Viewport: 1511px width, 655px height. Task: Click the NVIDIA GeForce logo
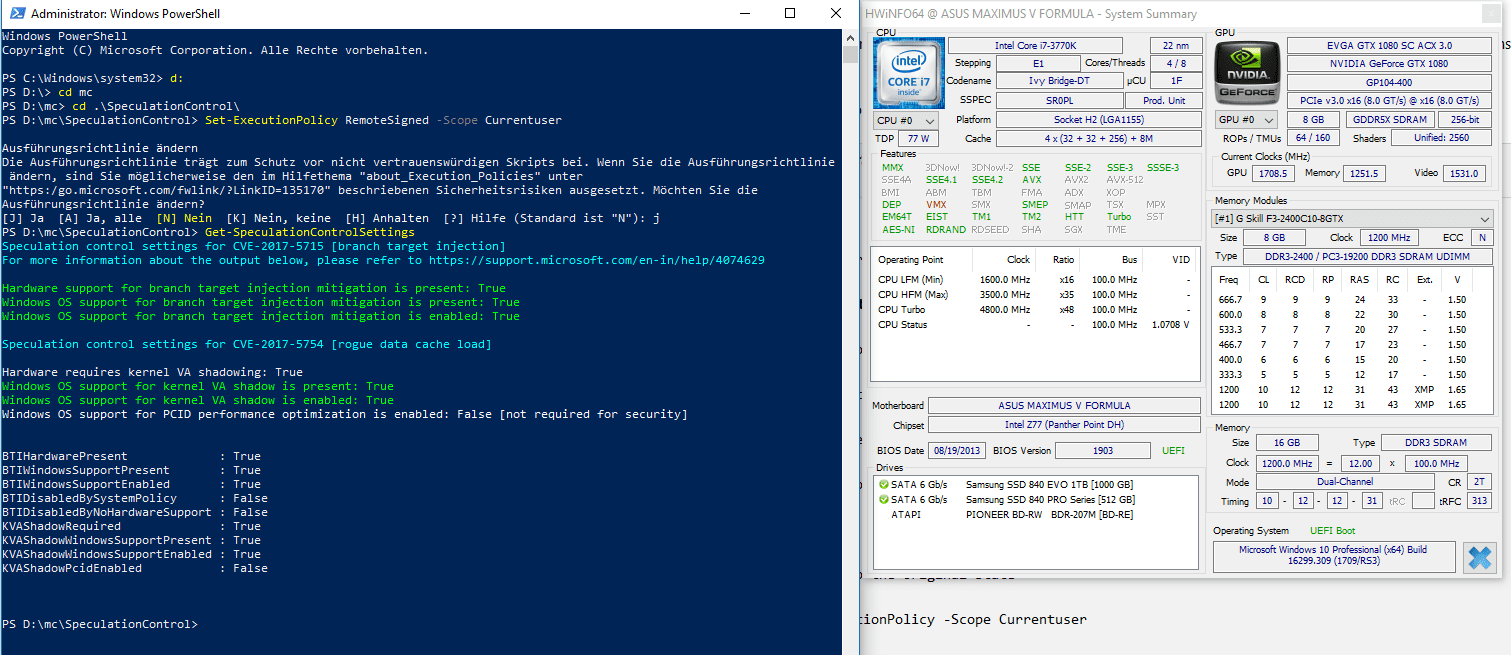point(1247,74)
